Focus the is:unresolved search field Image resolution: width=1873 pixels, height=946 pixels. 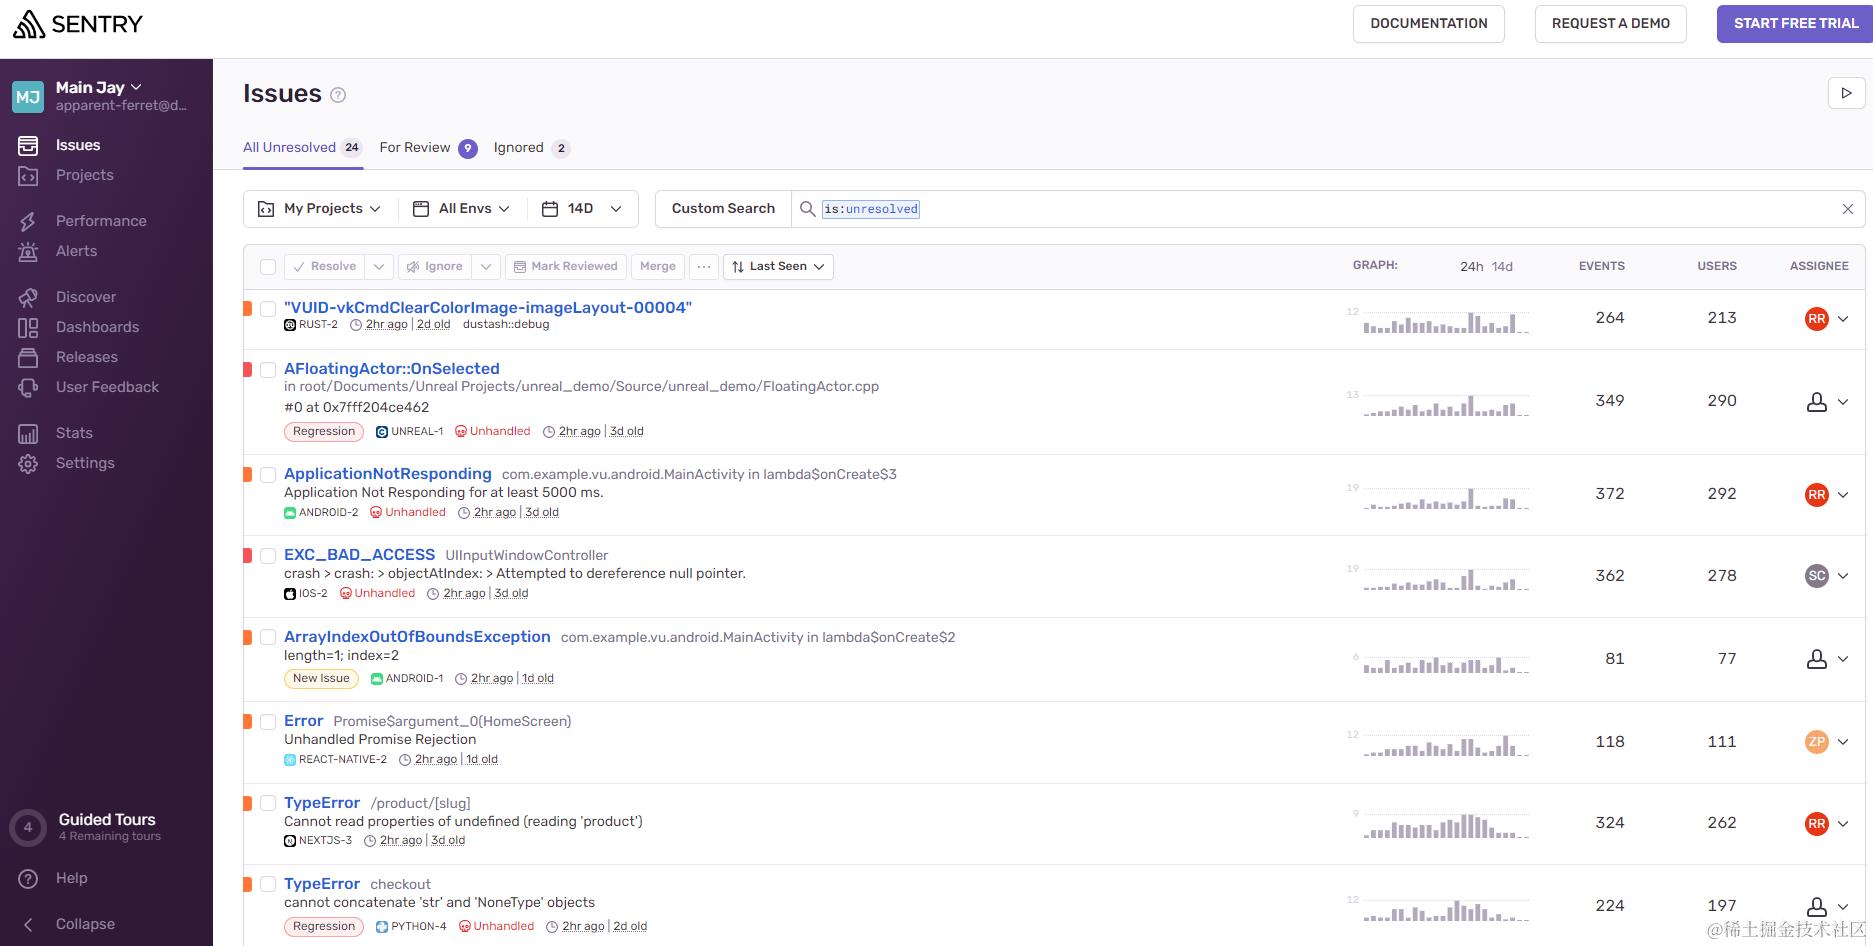(x=1330, y=209)
